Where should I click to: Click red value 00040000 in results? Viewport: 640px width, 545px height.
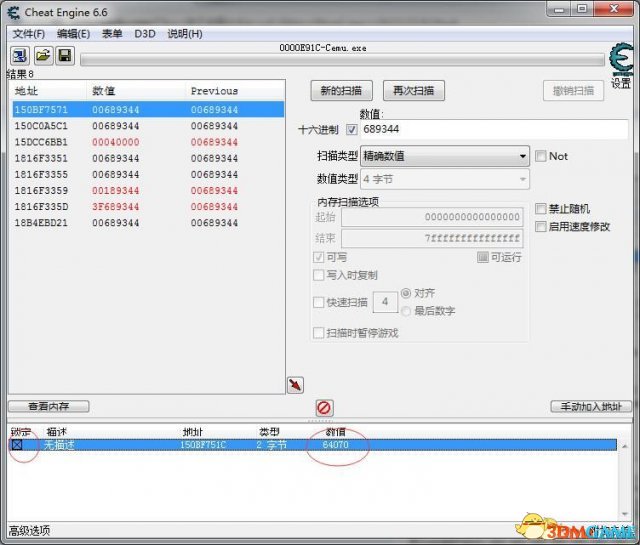coord(116,142)
